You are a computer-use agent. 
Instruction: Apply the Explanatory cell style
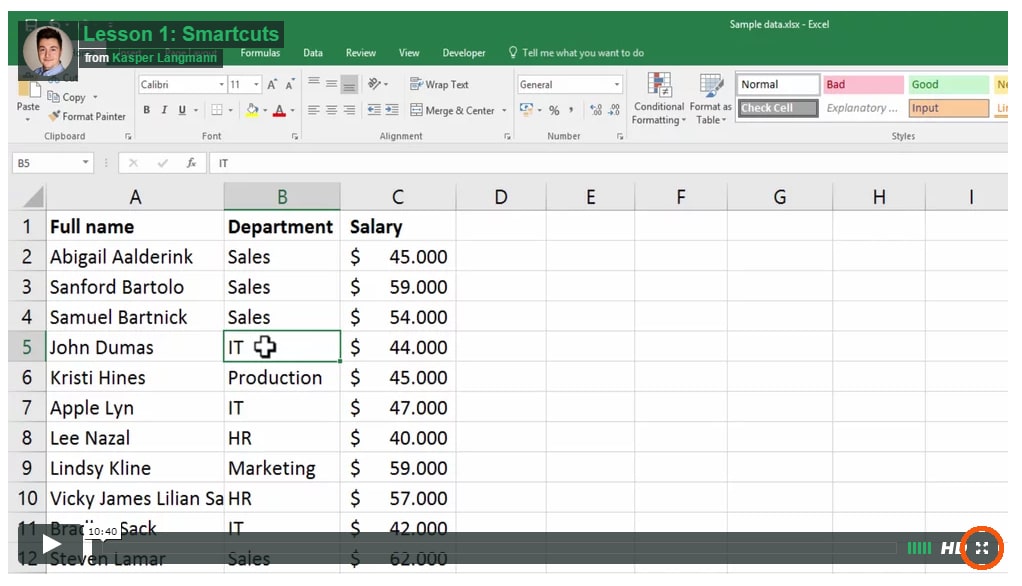point(863,108)
